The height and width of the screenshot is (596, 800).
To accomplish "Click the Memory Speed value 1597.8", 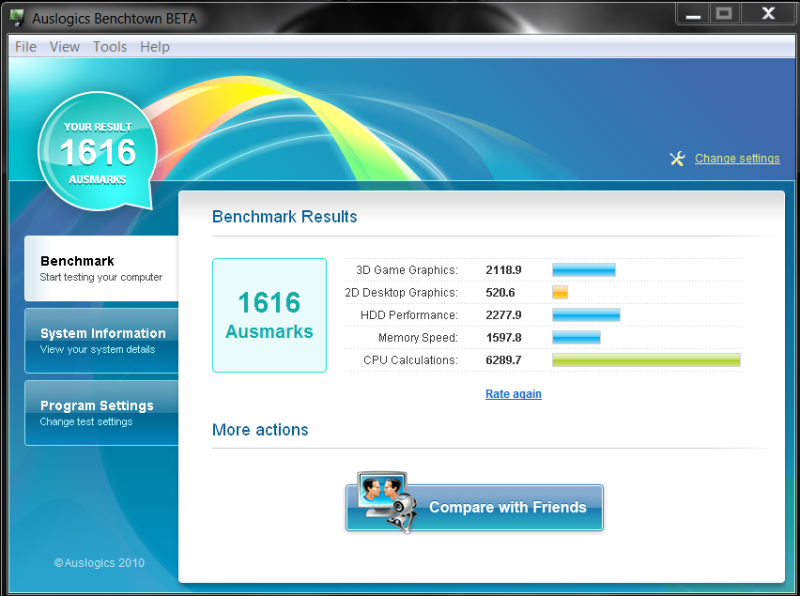I will [x=503, y=337].
